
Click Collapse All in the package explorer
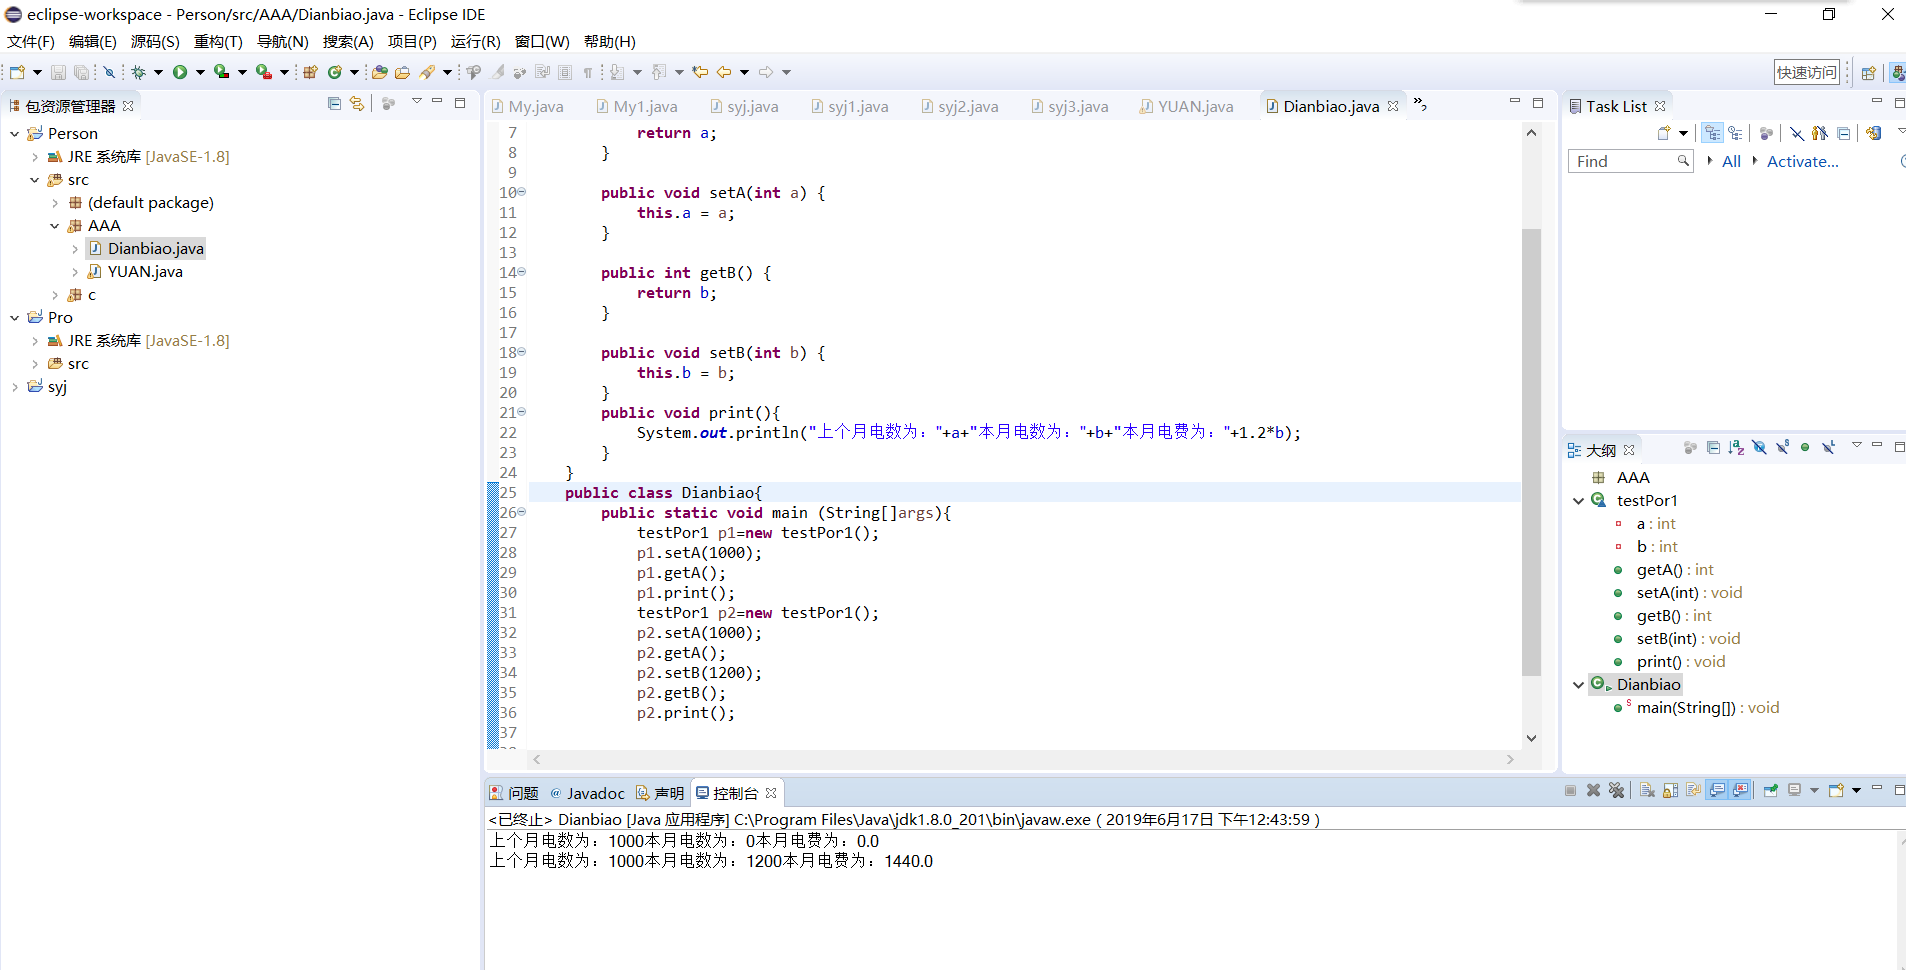coord(334,104)
